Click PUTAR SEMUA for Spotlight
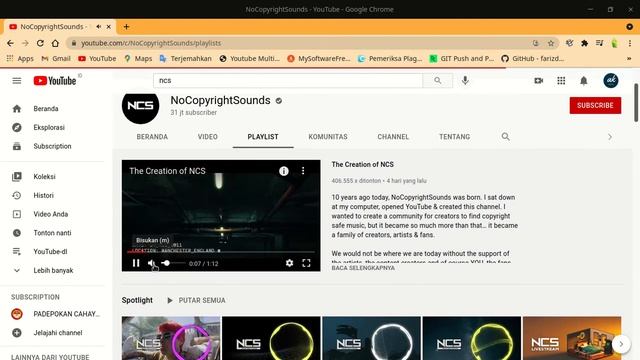This screenshot has width=640, height=360. point(196,300)
